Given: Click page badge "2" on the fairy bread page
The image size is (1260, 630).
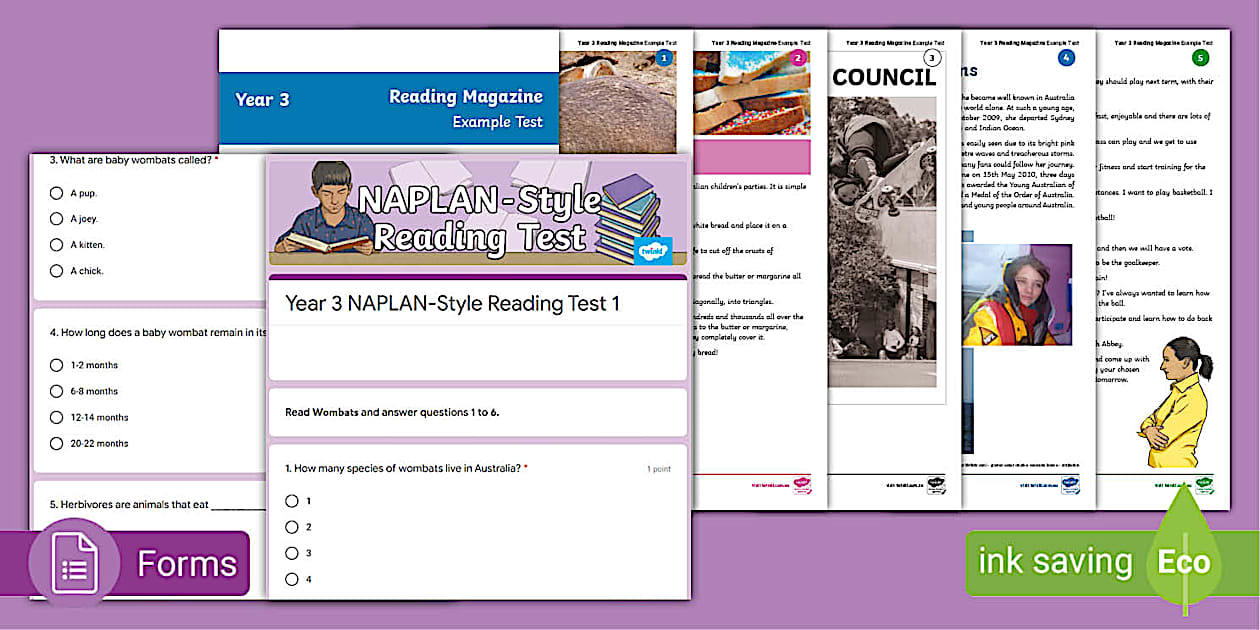Looking at the screenshot, I should (798, 59).
